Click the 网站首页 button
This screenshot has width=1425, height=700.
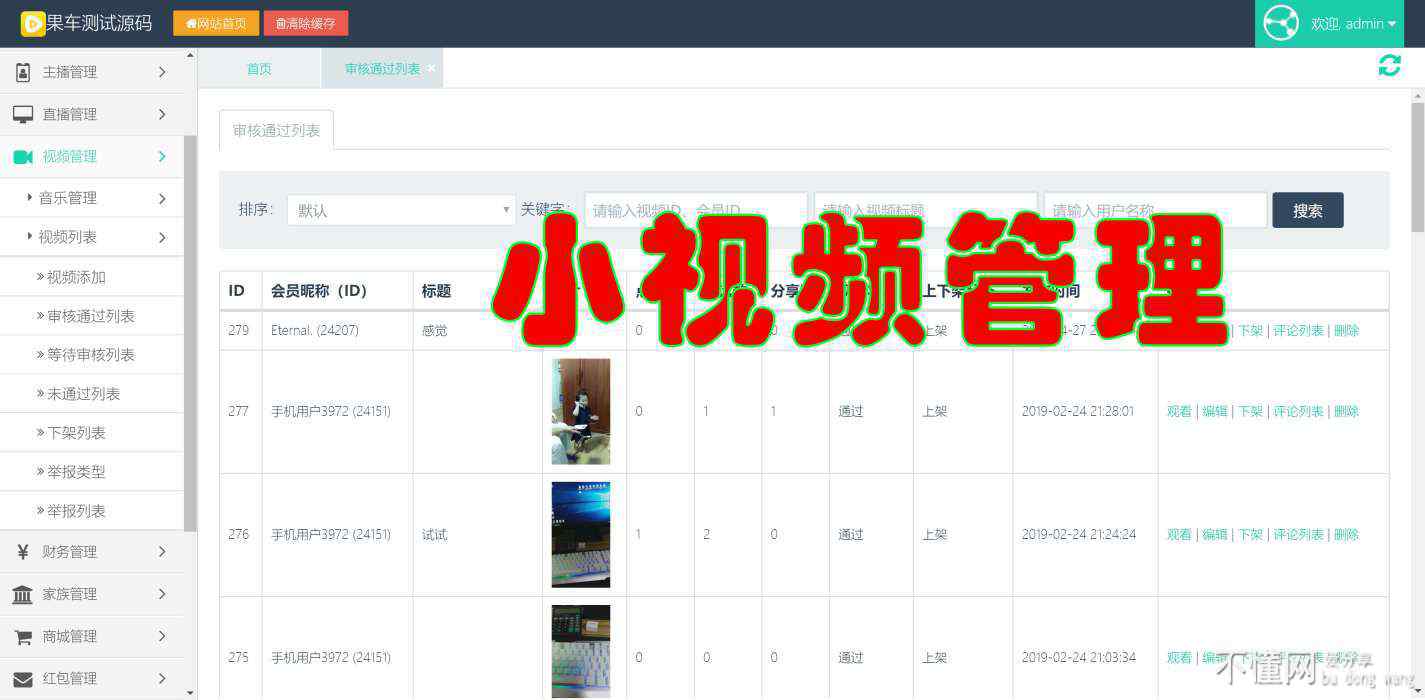point(216,23)
